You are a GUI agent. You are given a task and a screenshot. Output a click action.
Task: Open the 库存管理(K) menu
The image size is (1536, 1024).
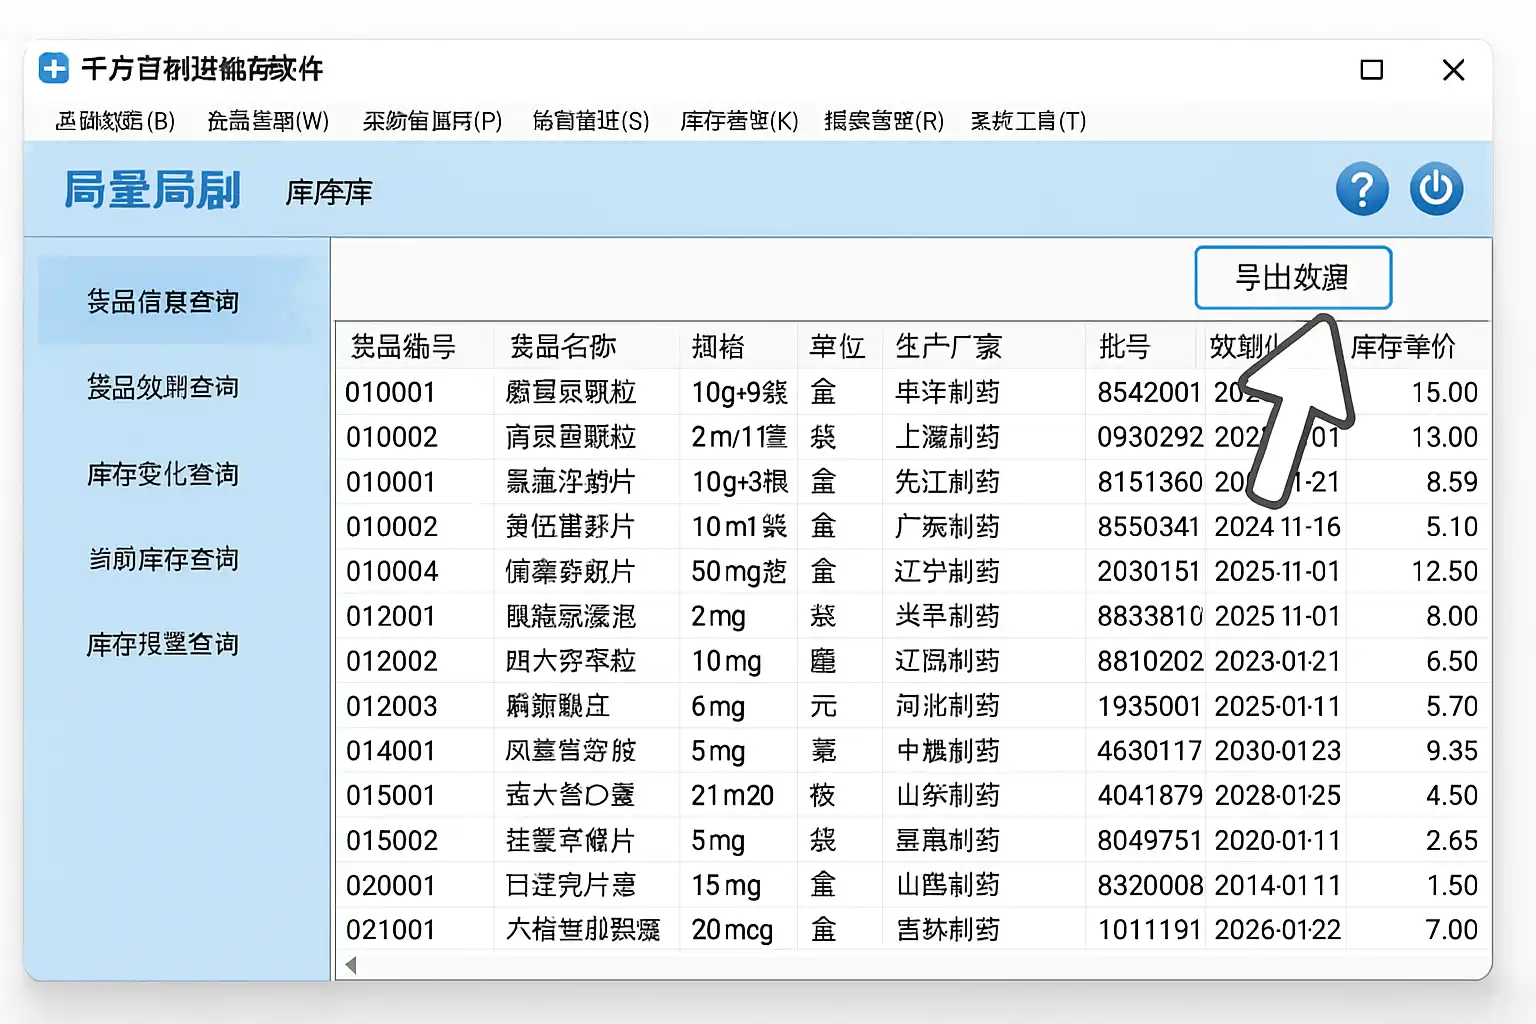[x=739, y=121]
